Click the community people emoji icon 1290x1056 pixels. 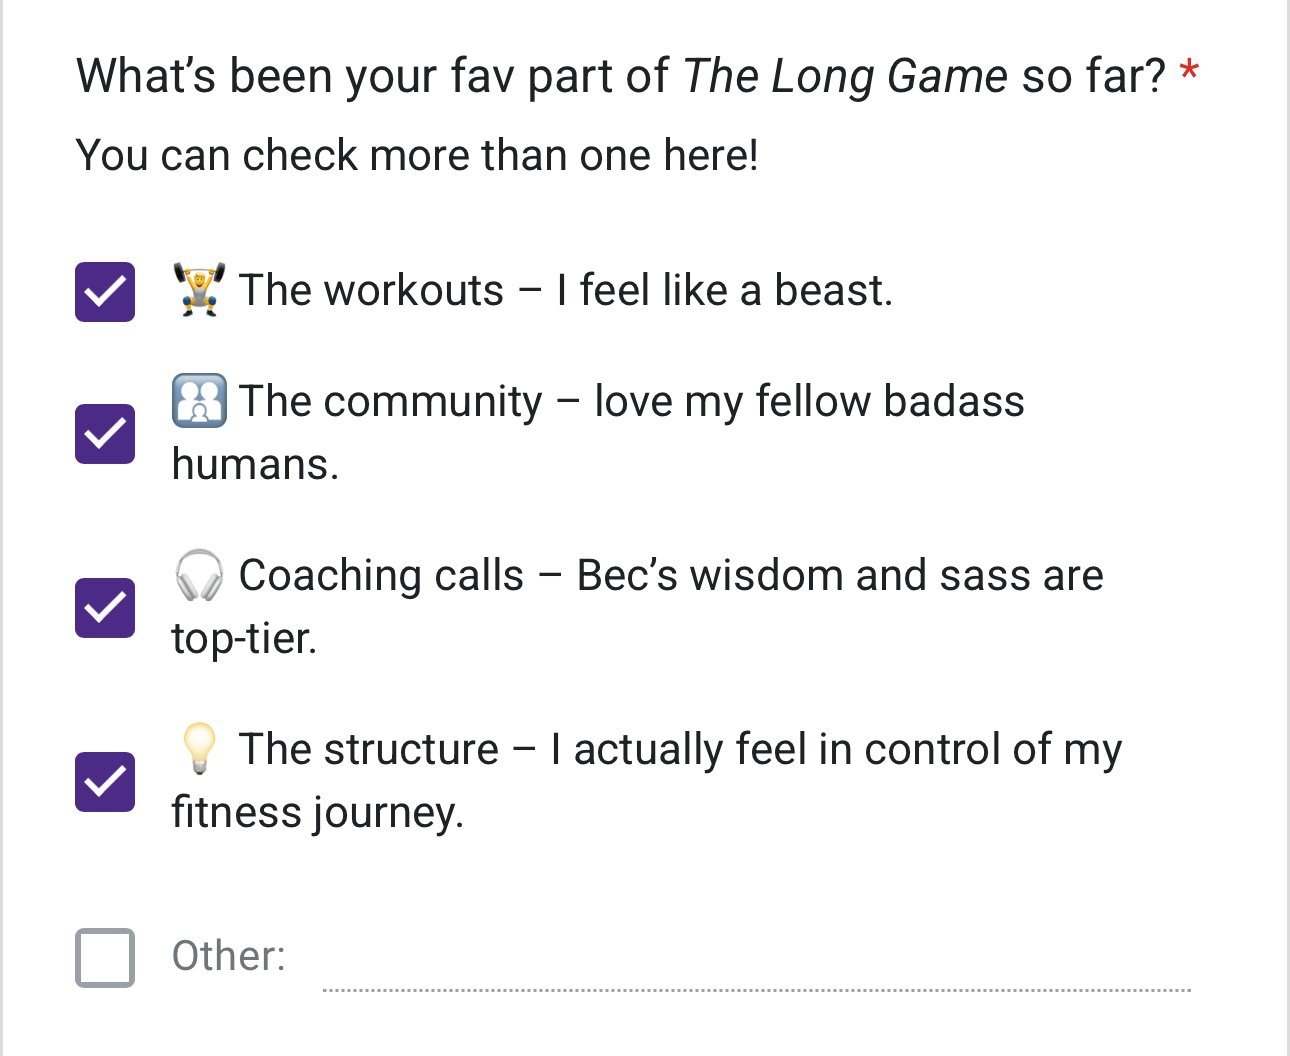pos(199,401)
